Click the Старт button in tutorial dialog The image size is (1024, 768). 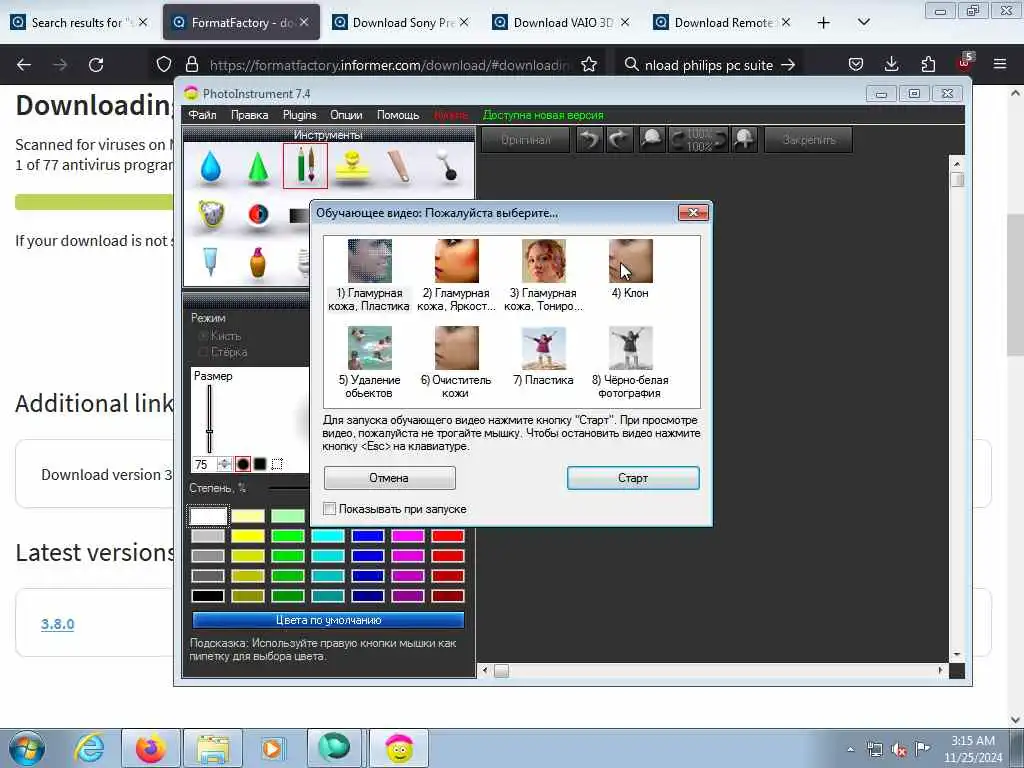[x=633, y=478]
